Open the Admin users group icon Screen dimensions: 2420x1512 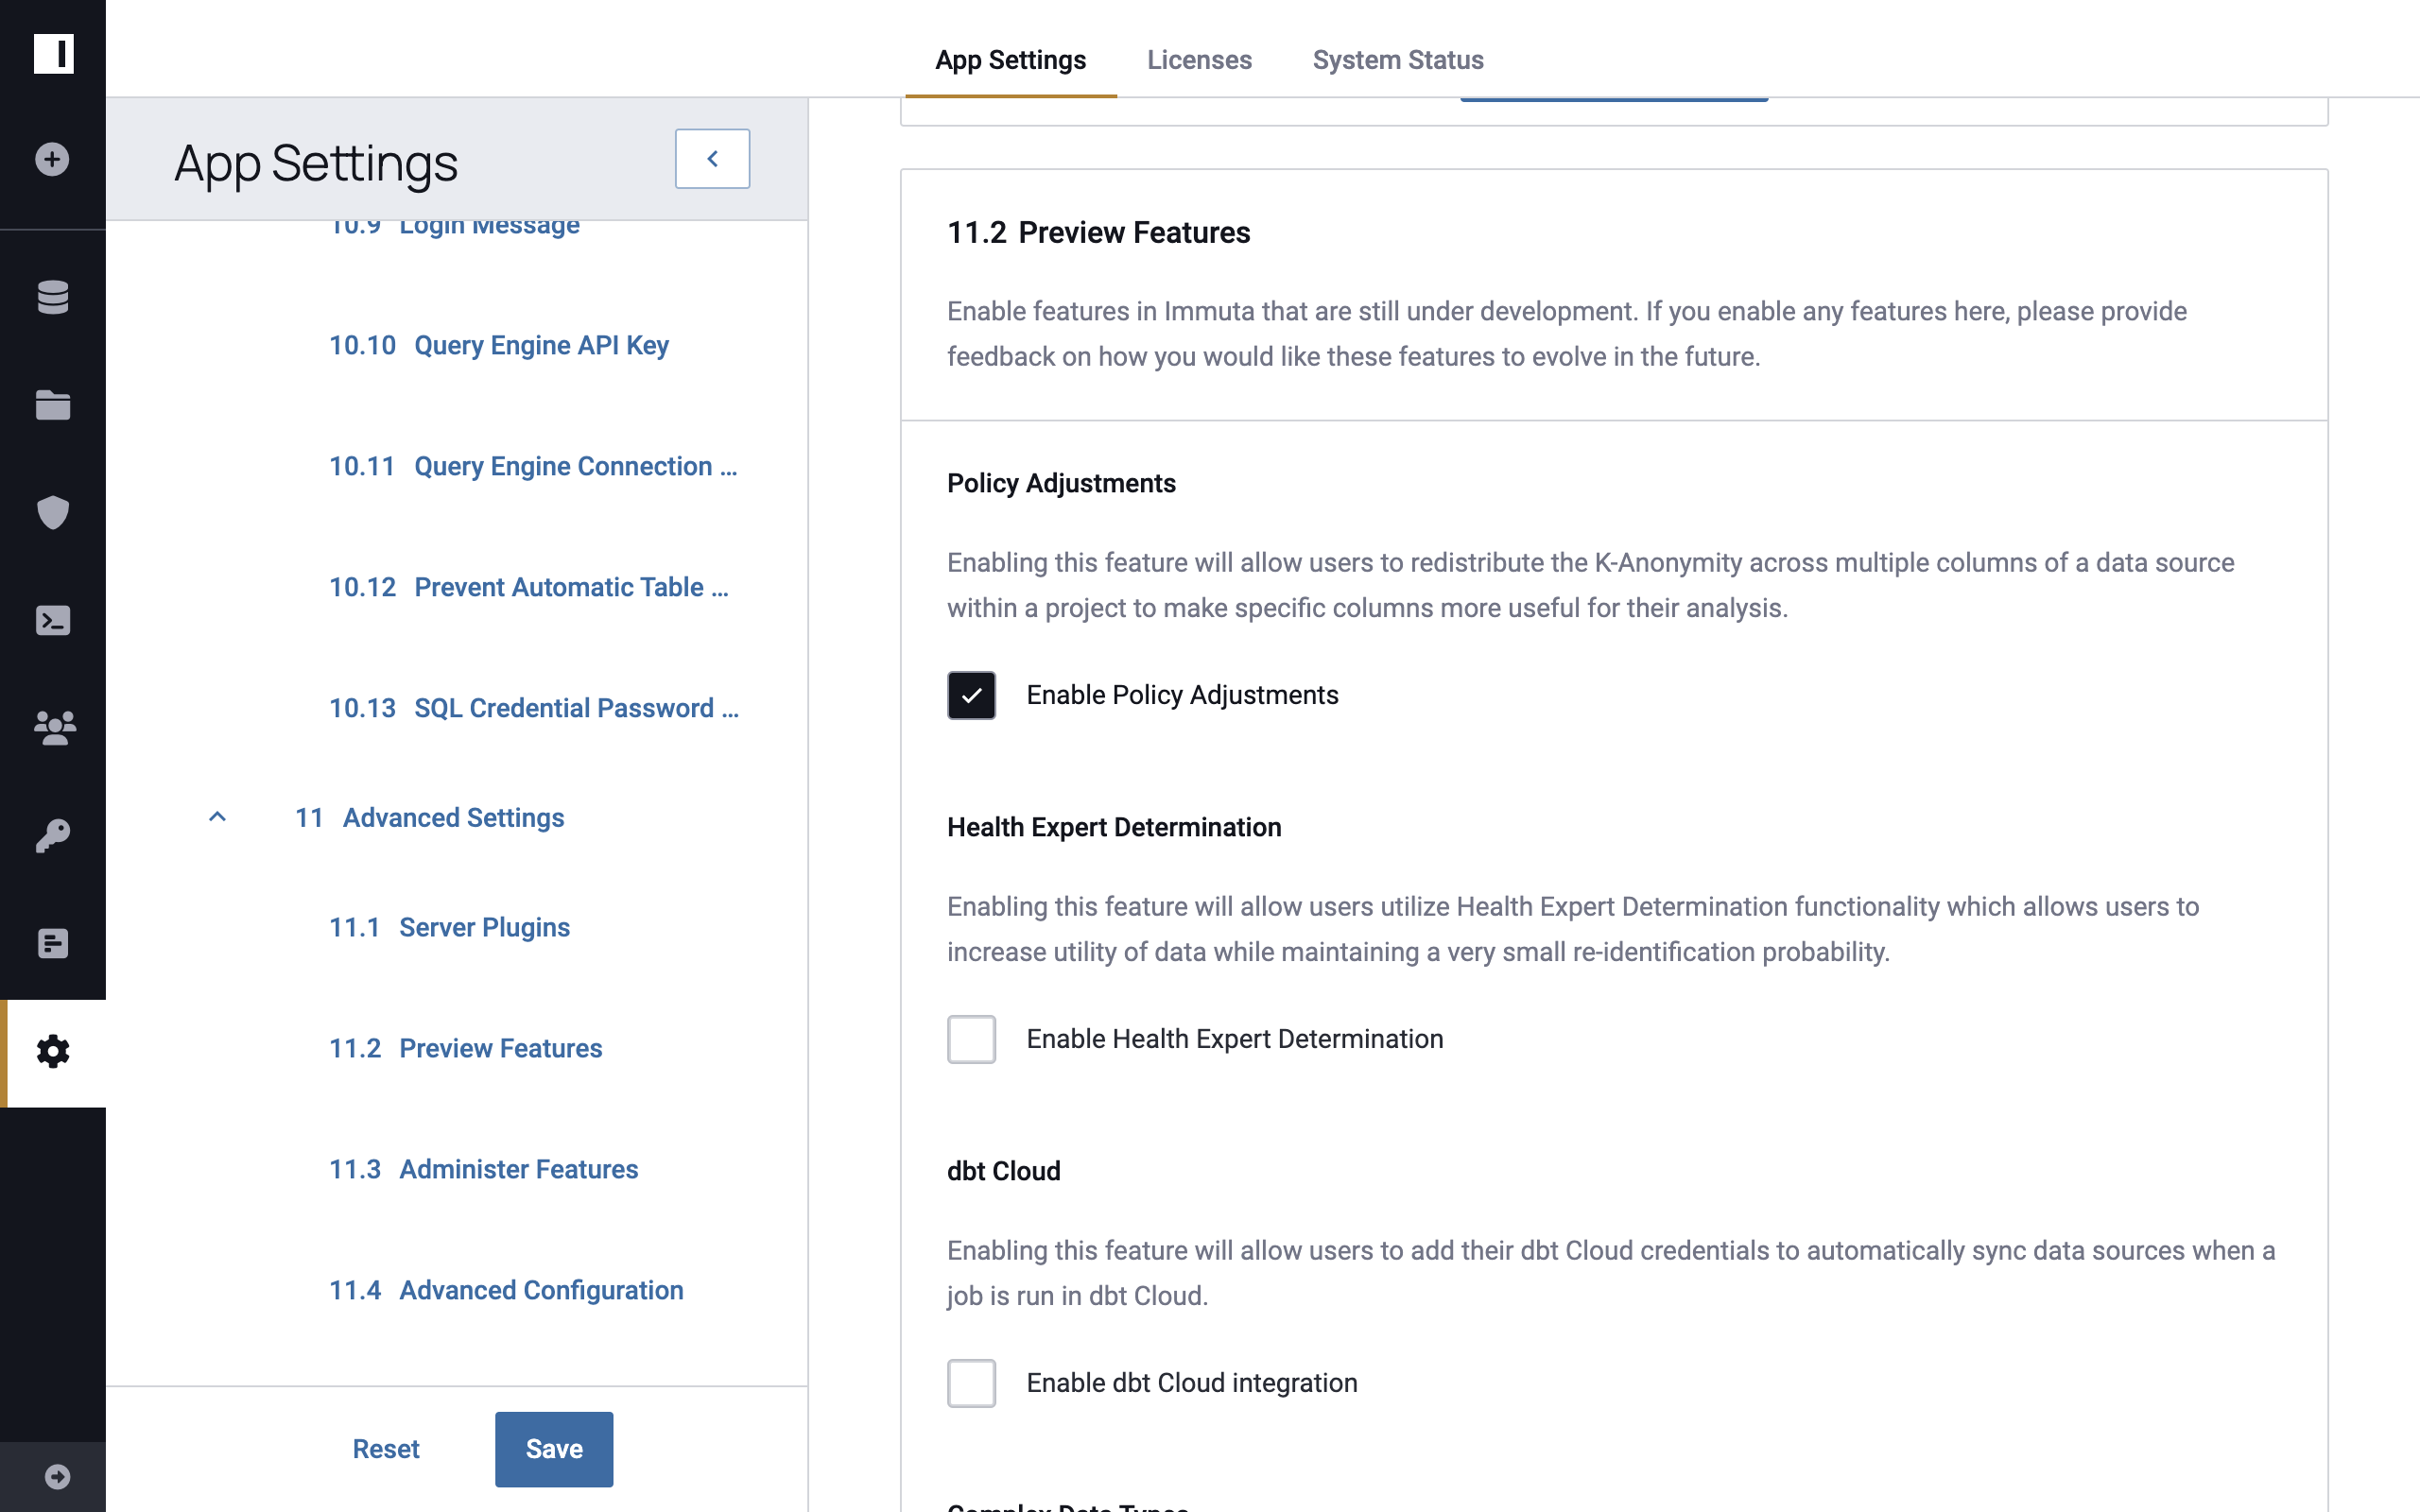click(x=54, y=728)
